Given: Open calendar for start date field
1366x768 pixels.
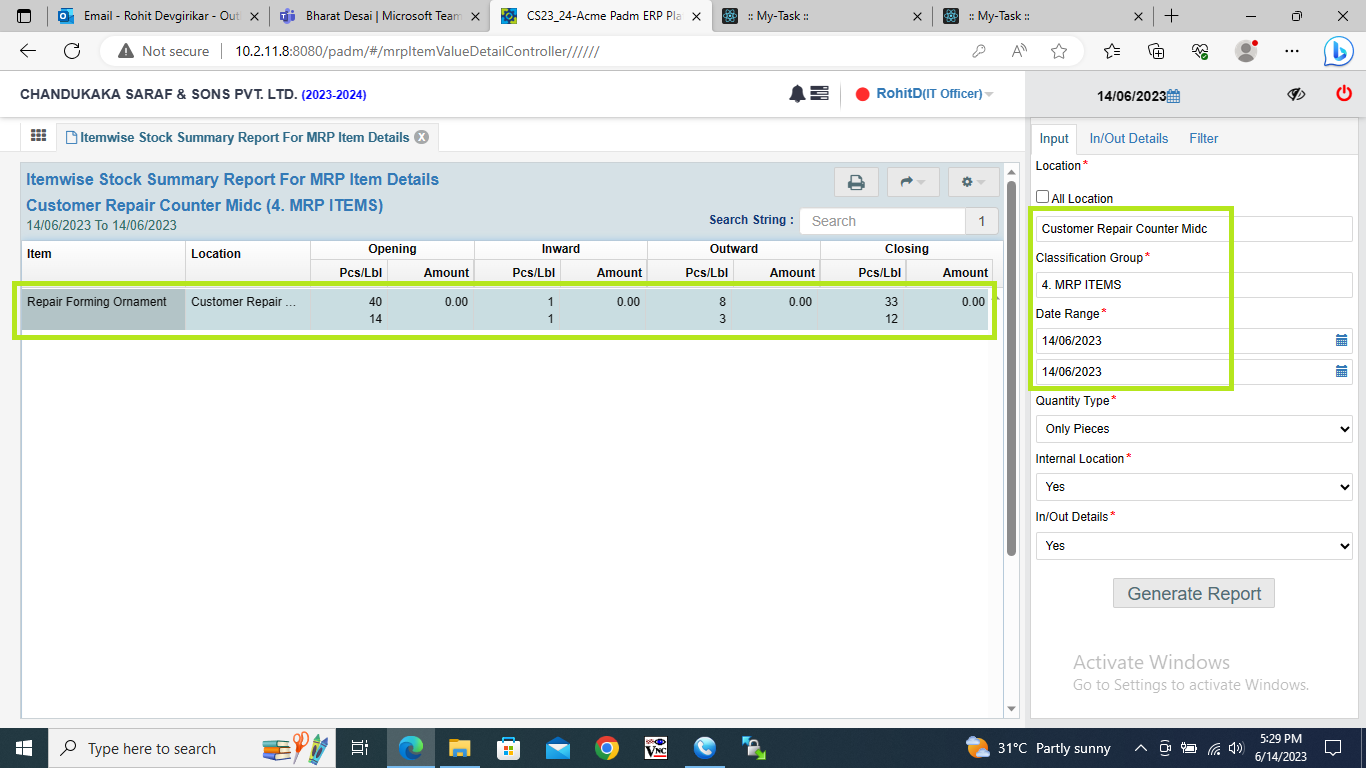Looking at the screenshot, I should (x=1342, y=341).
